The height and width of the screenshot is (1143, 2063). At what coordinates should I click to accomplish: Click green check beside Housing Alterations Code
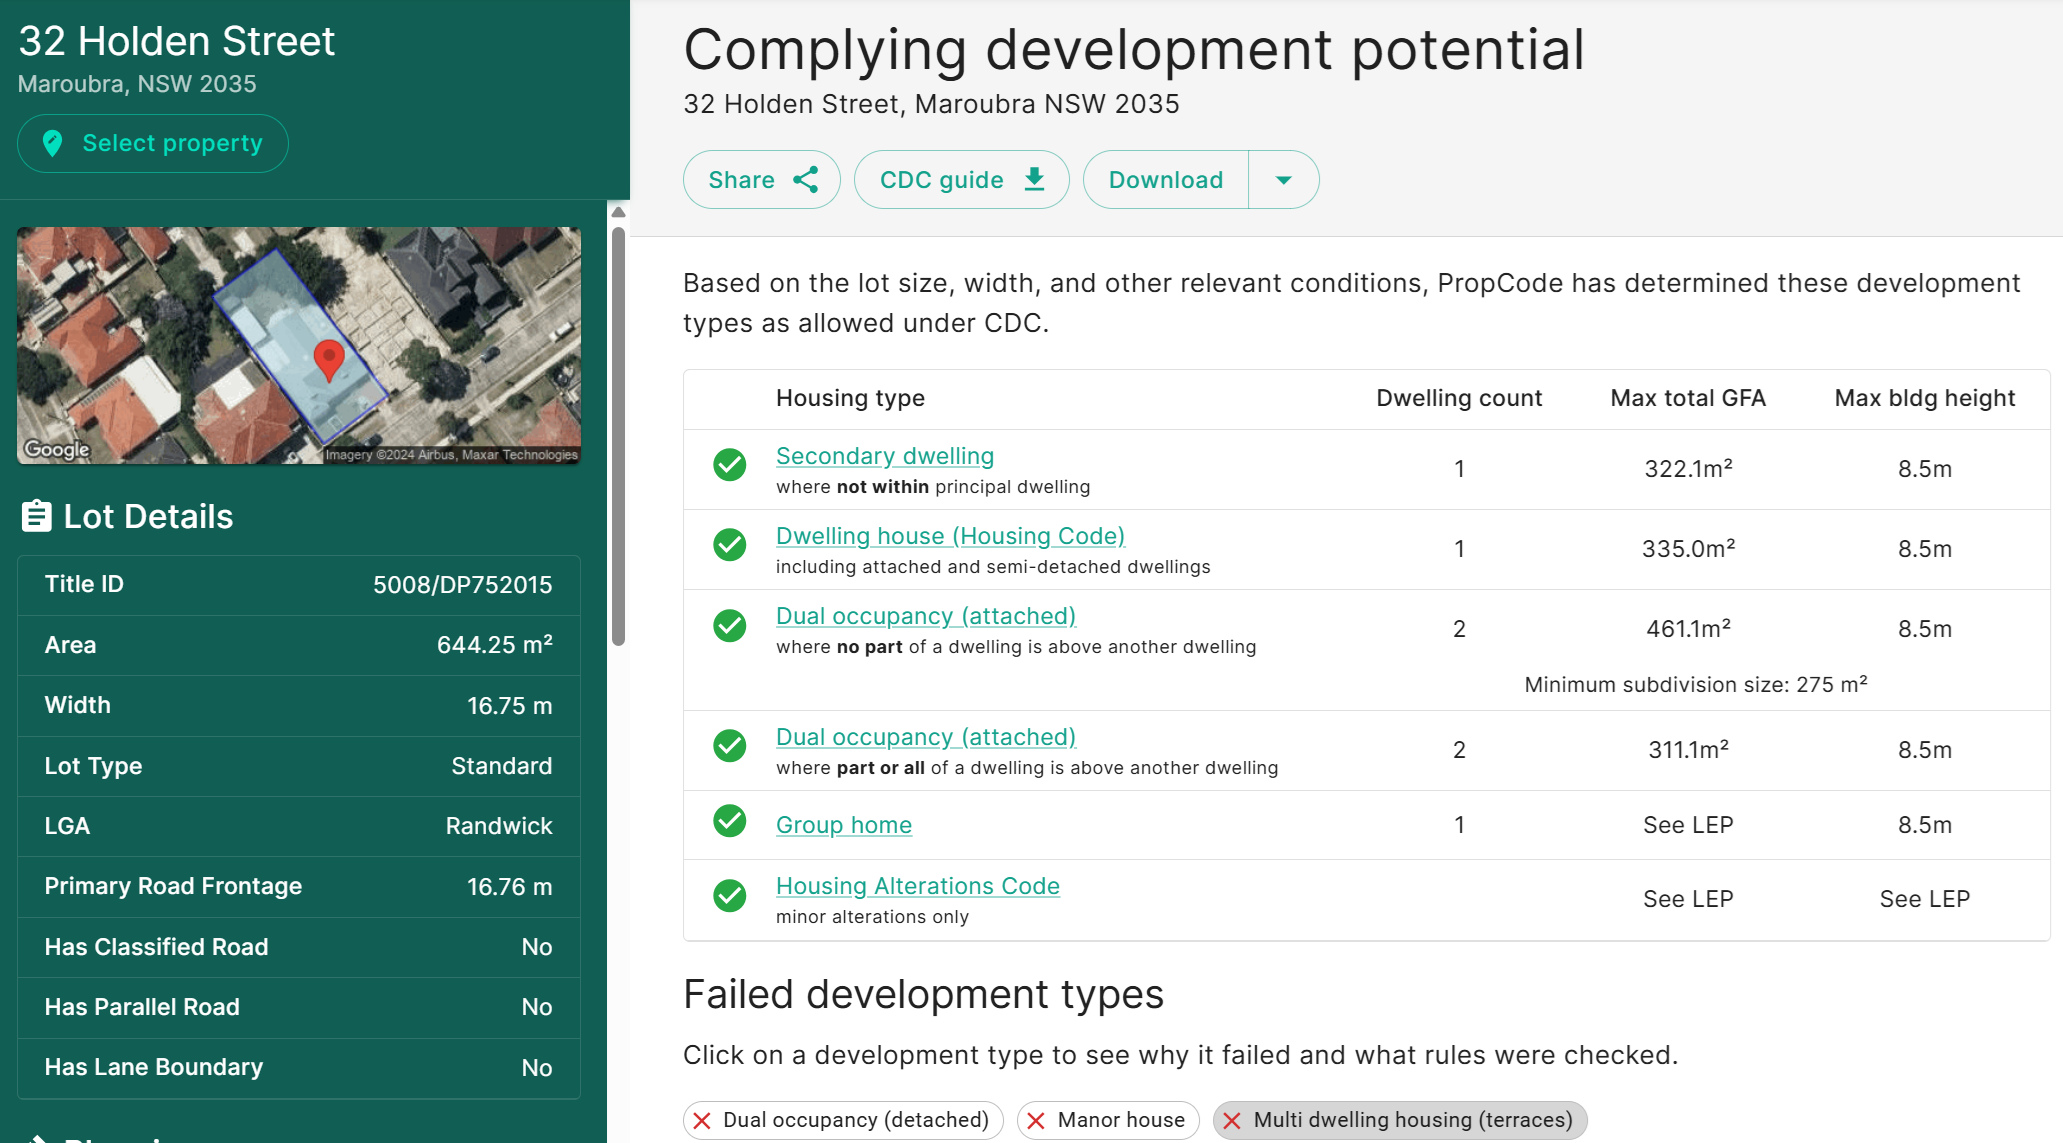[x=730, y=896]
